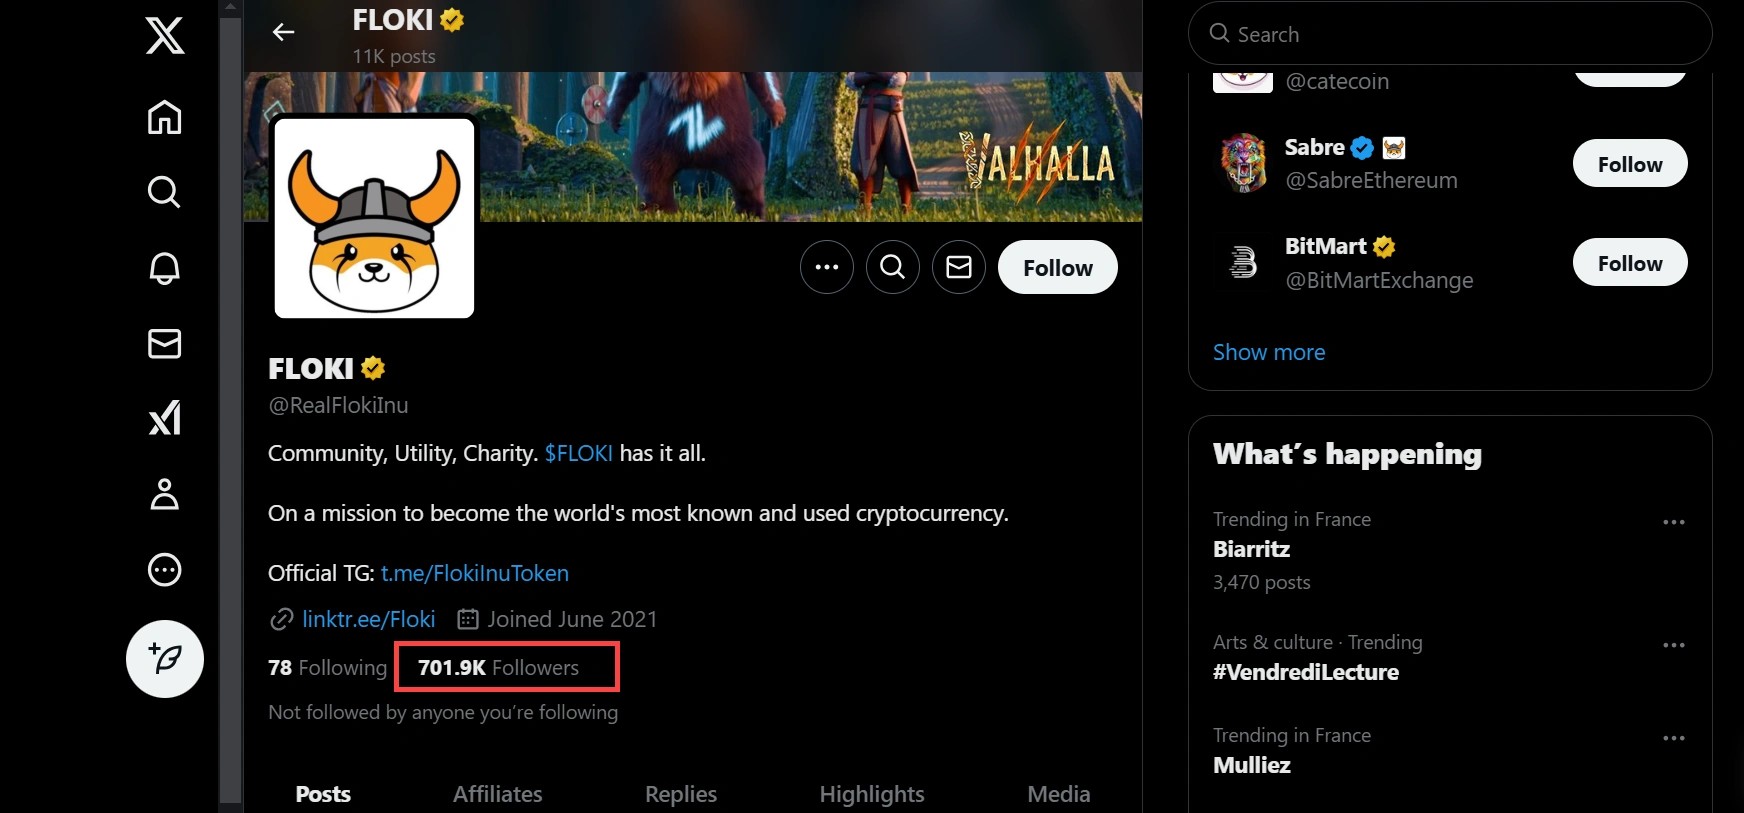
Task: Follow the Sabre account
Action: pos(1629,164)
